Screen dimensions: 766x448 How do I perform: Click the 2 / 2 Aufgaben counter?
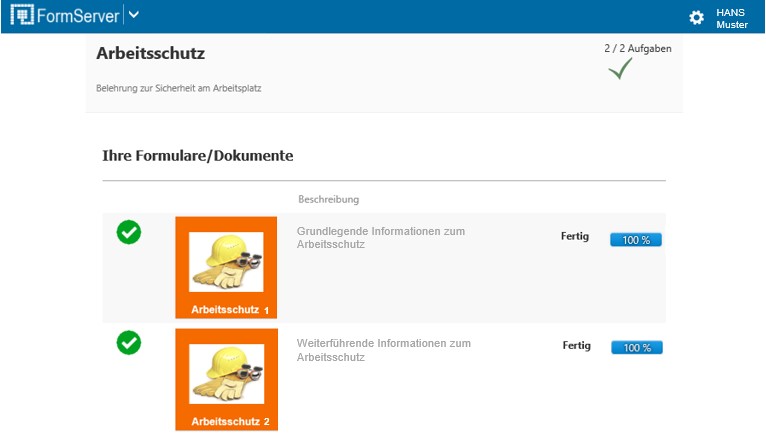tap(637, 48)
